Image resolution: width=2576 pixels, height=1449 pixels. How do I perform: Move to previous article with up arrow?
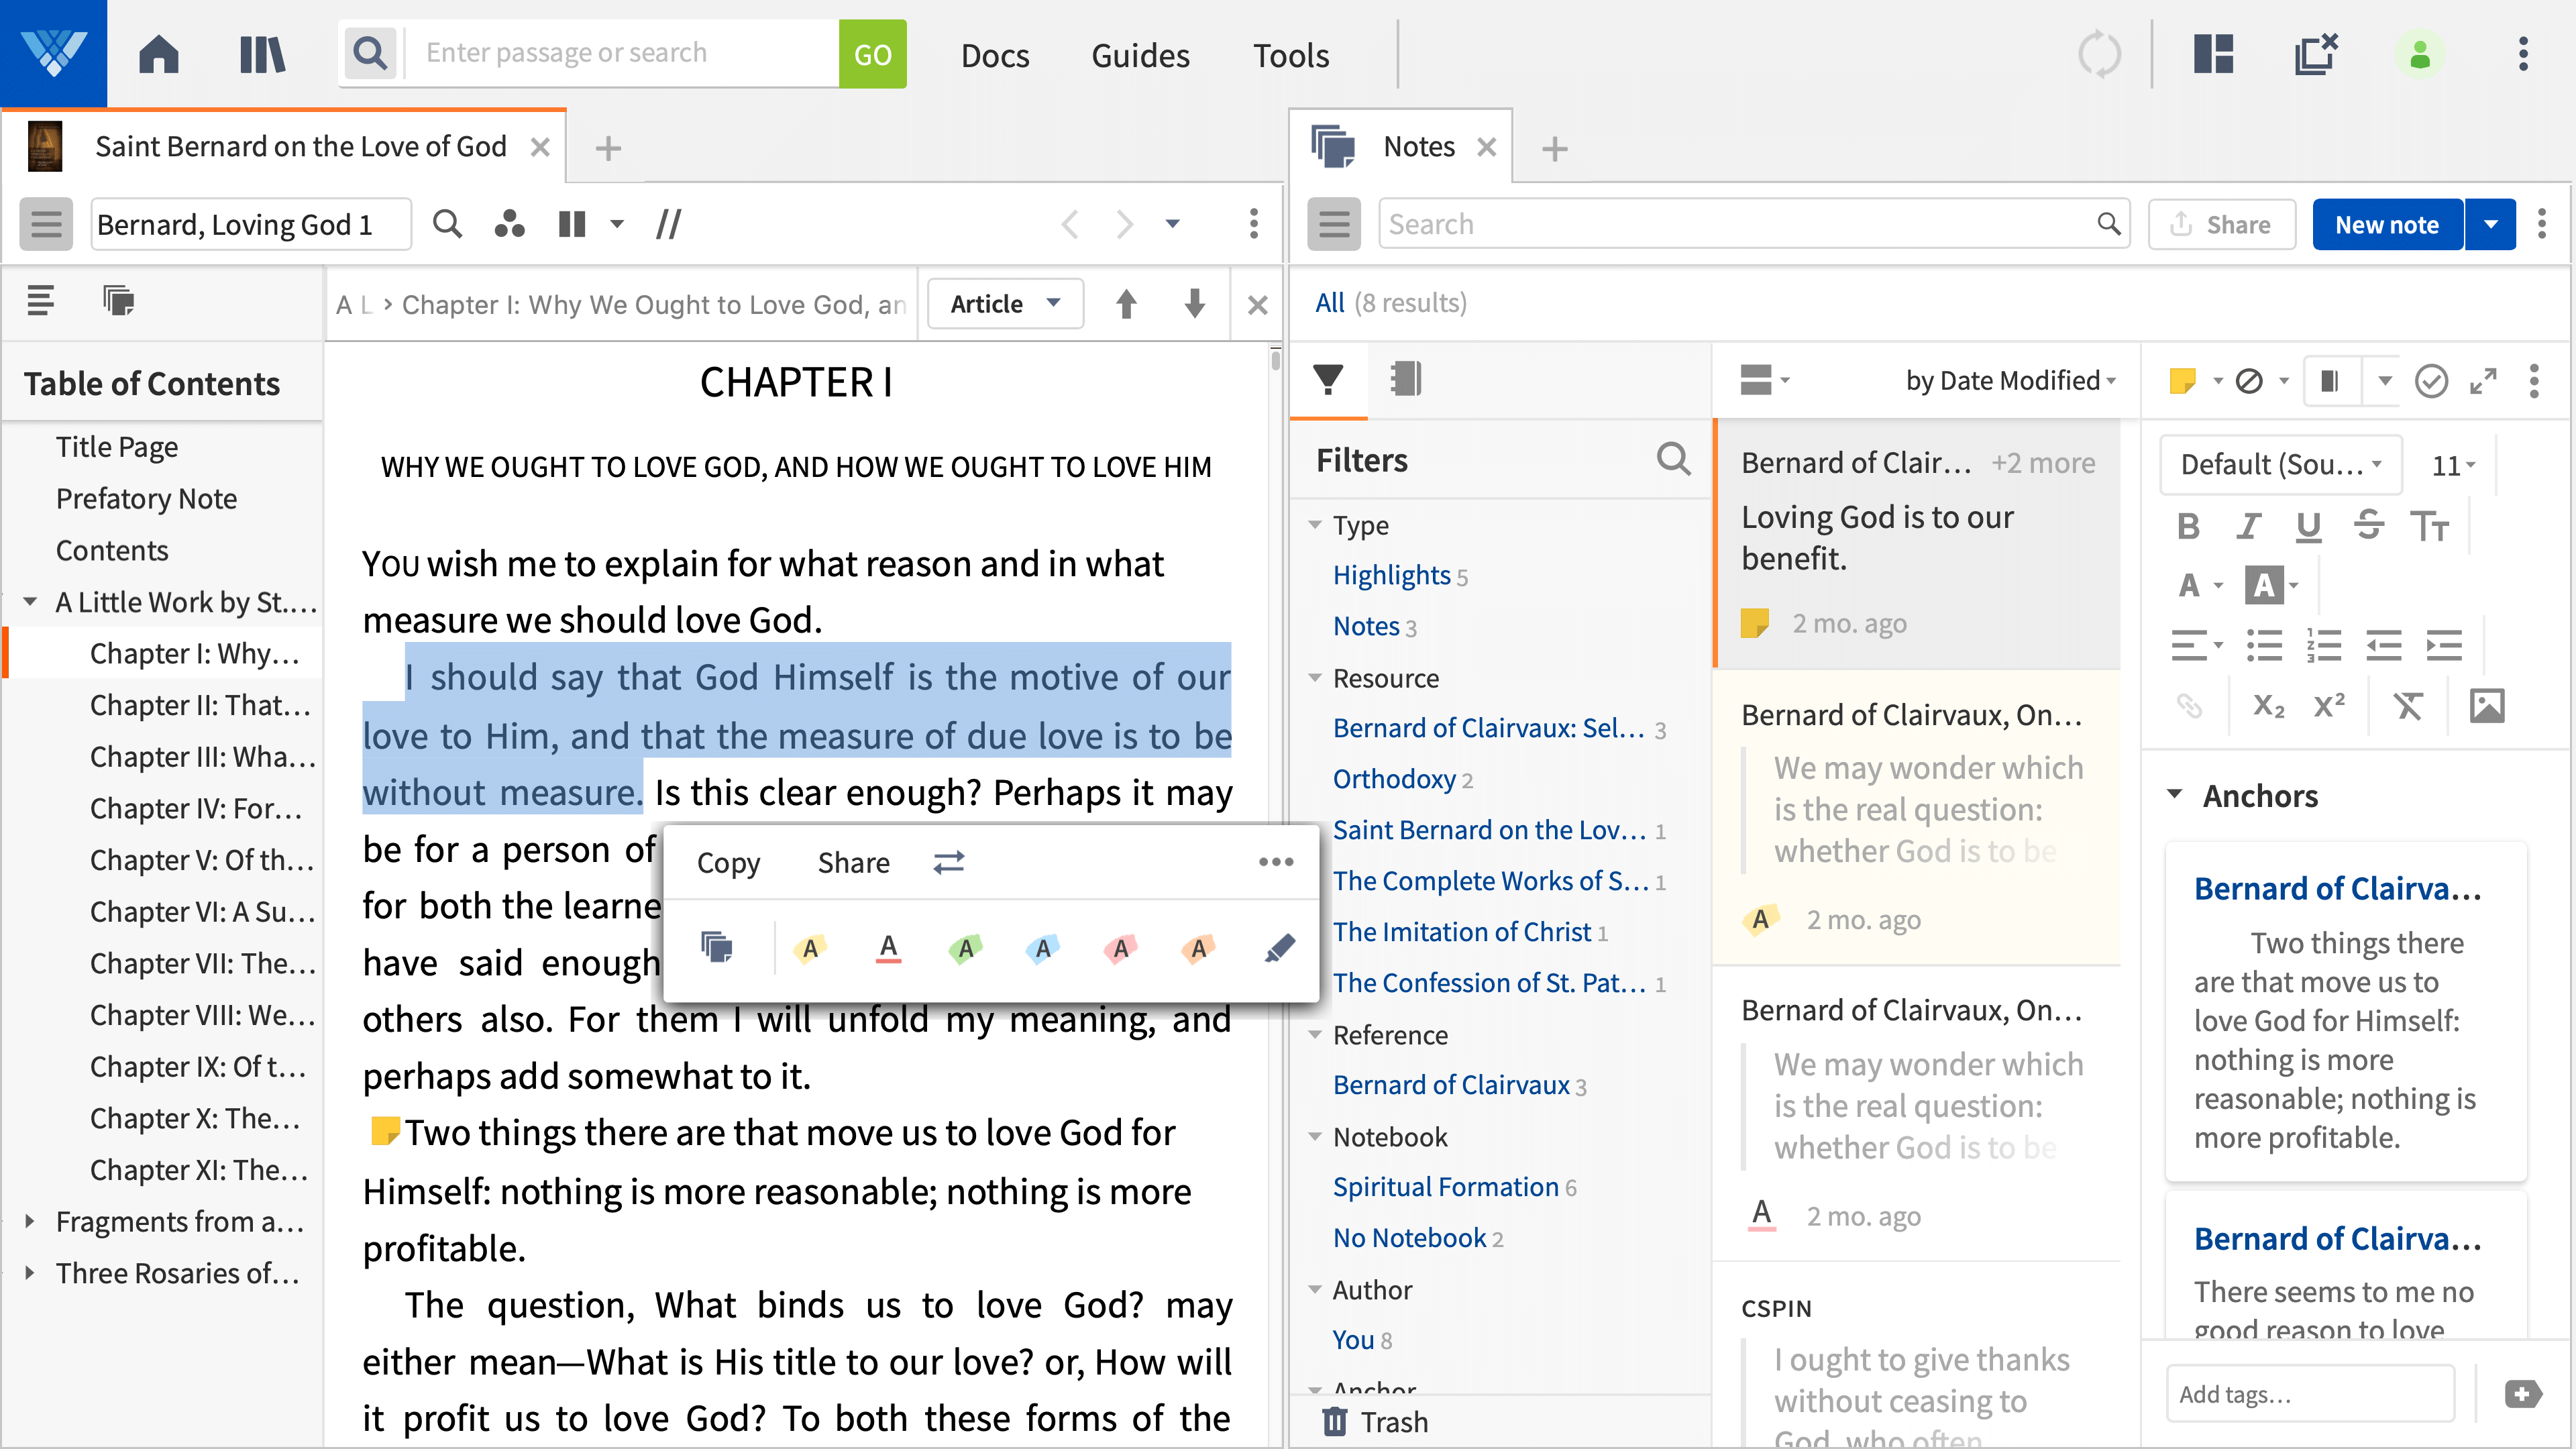(1126, 303)
